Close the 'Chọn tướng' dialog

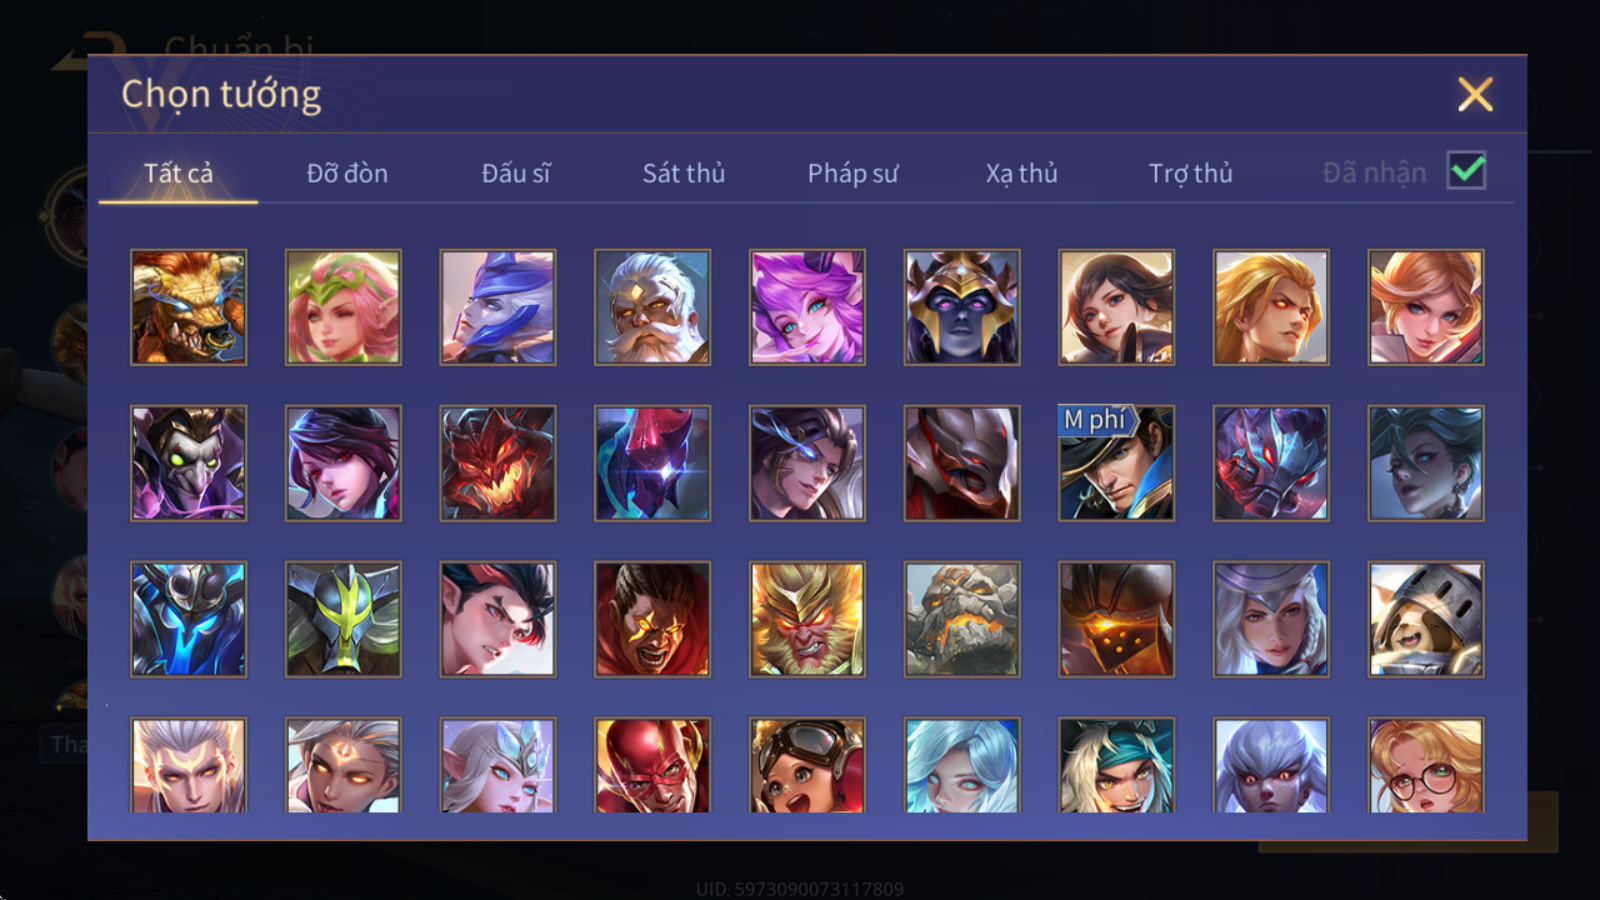pos(1475,95)
